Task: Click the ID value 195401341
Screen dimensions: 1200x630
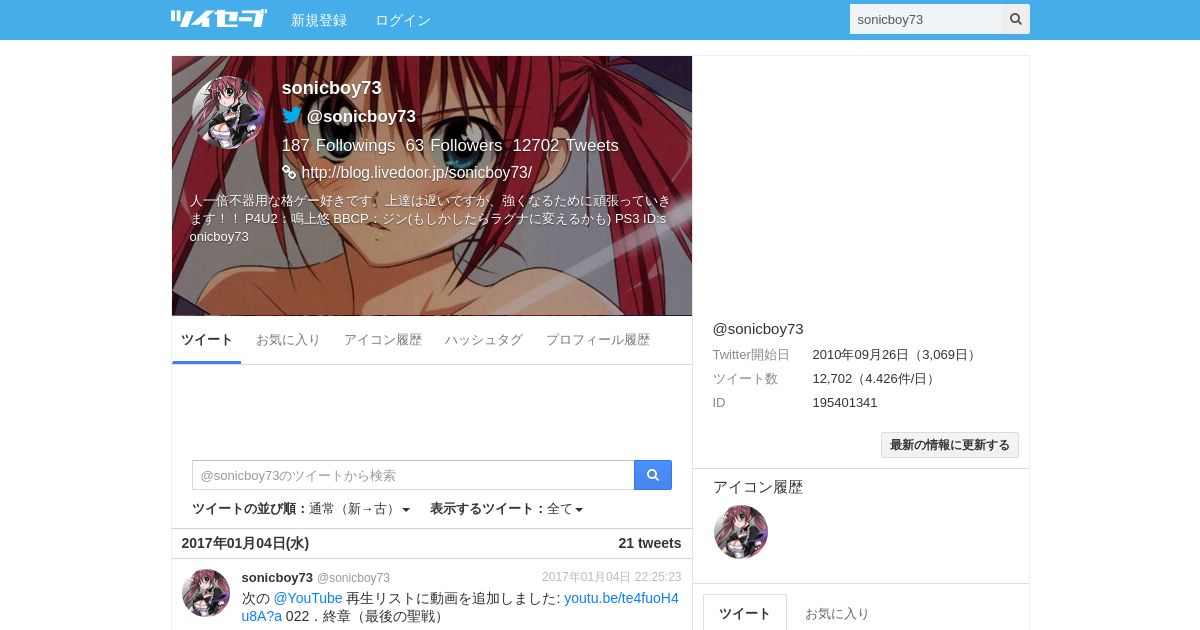Action: pos(845,403)
